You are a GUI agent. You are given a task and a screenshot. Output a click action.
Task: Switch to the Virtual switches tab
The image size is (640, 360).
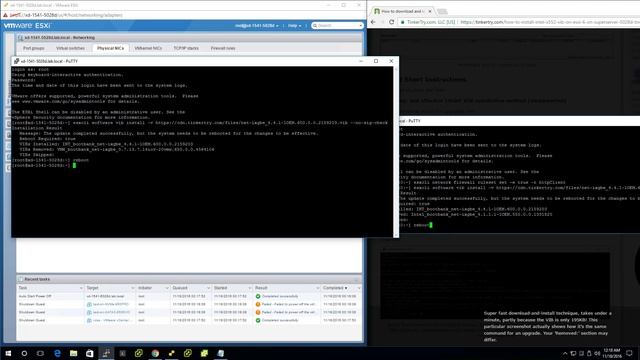(x=70, y=48)
